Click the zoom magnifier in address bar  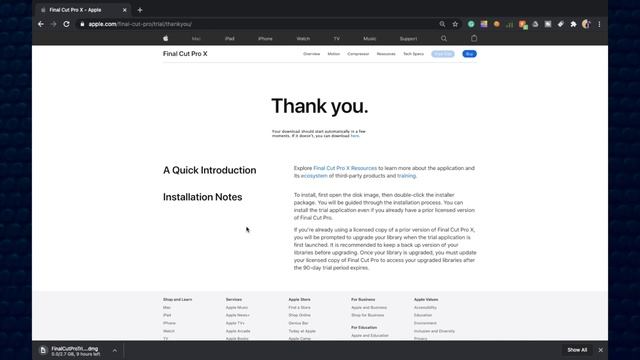click(x=442, y=24)
